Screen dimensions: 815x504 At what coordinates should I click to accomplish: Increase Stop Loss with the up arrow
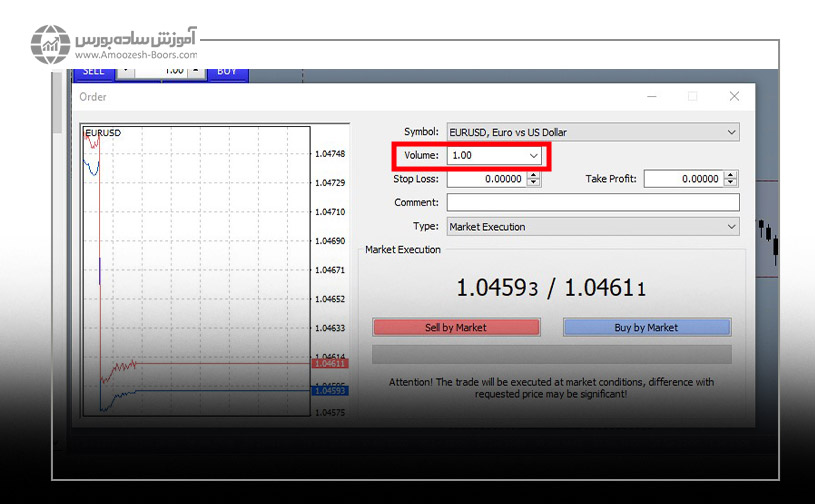point(534,175)
